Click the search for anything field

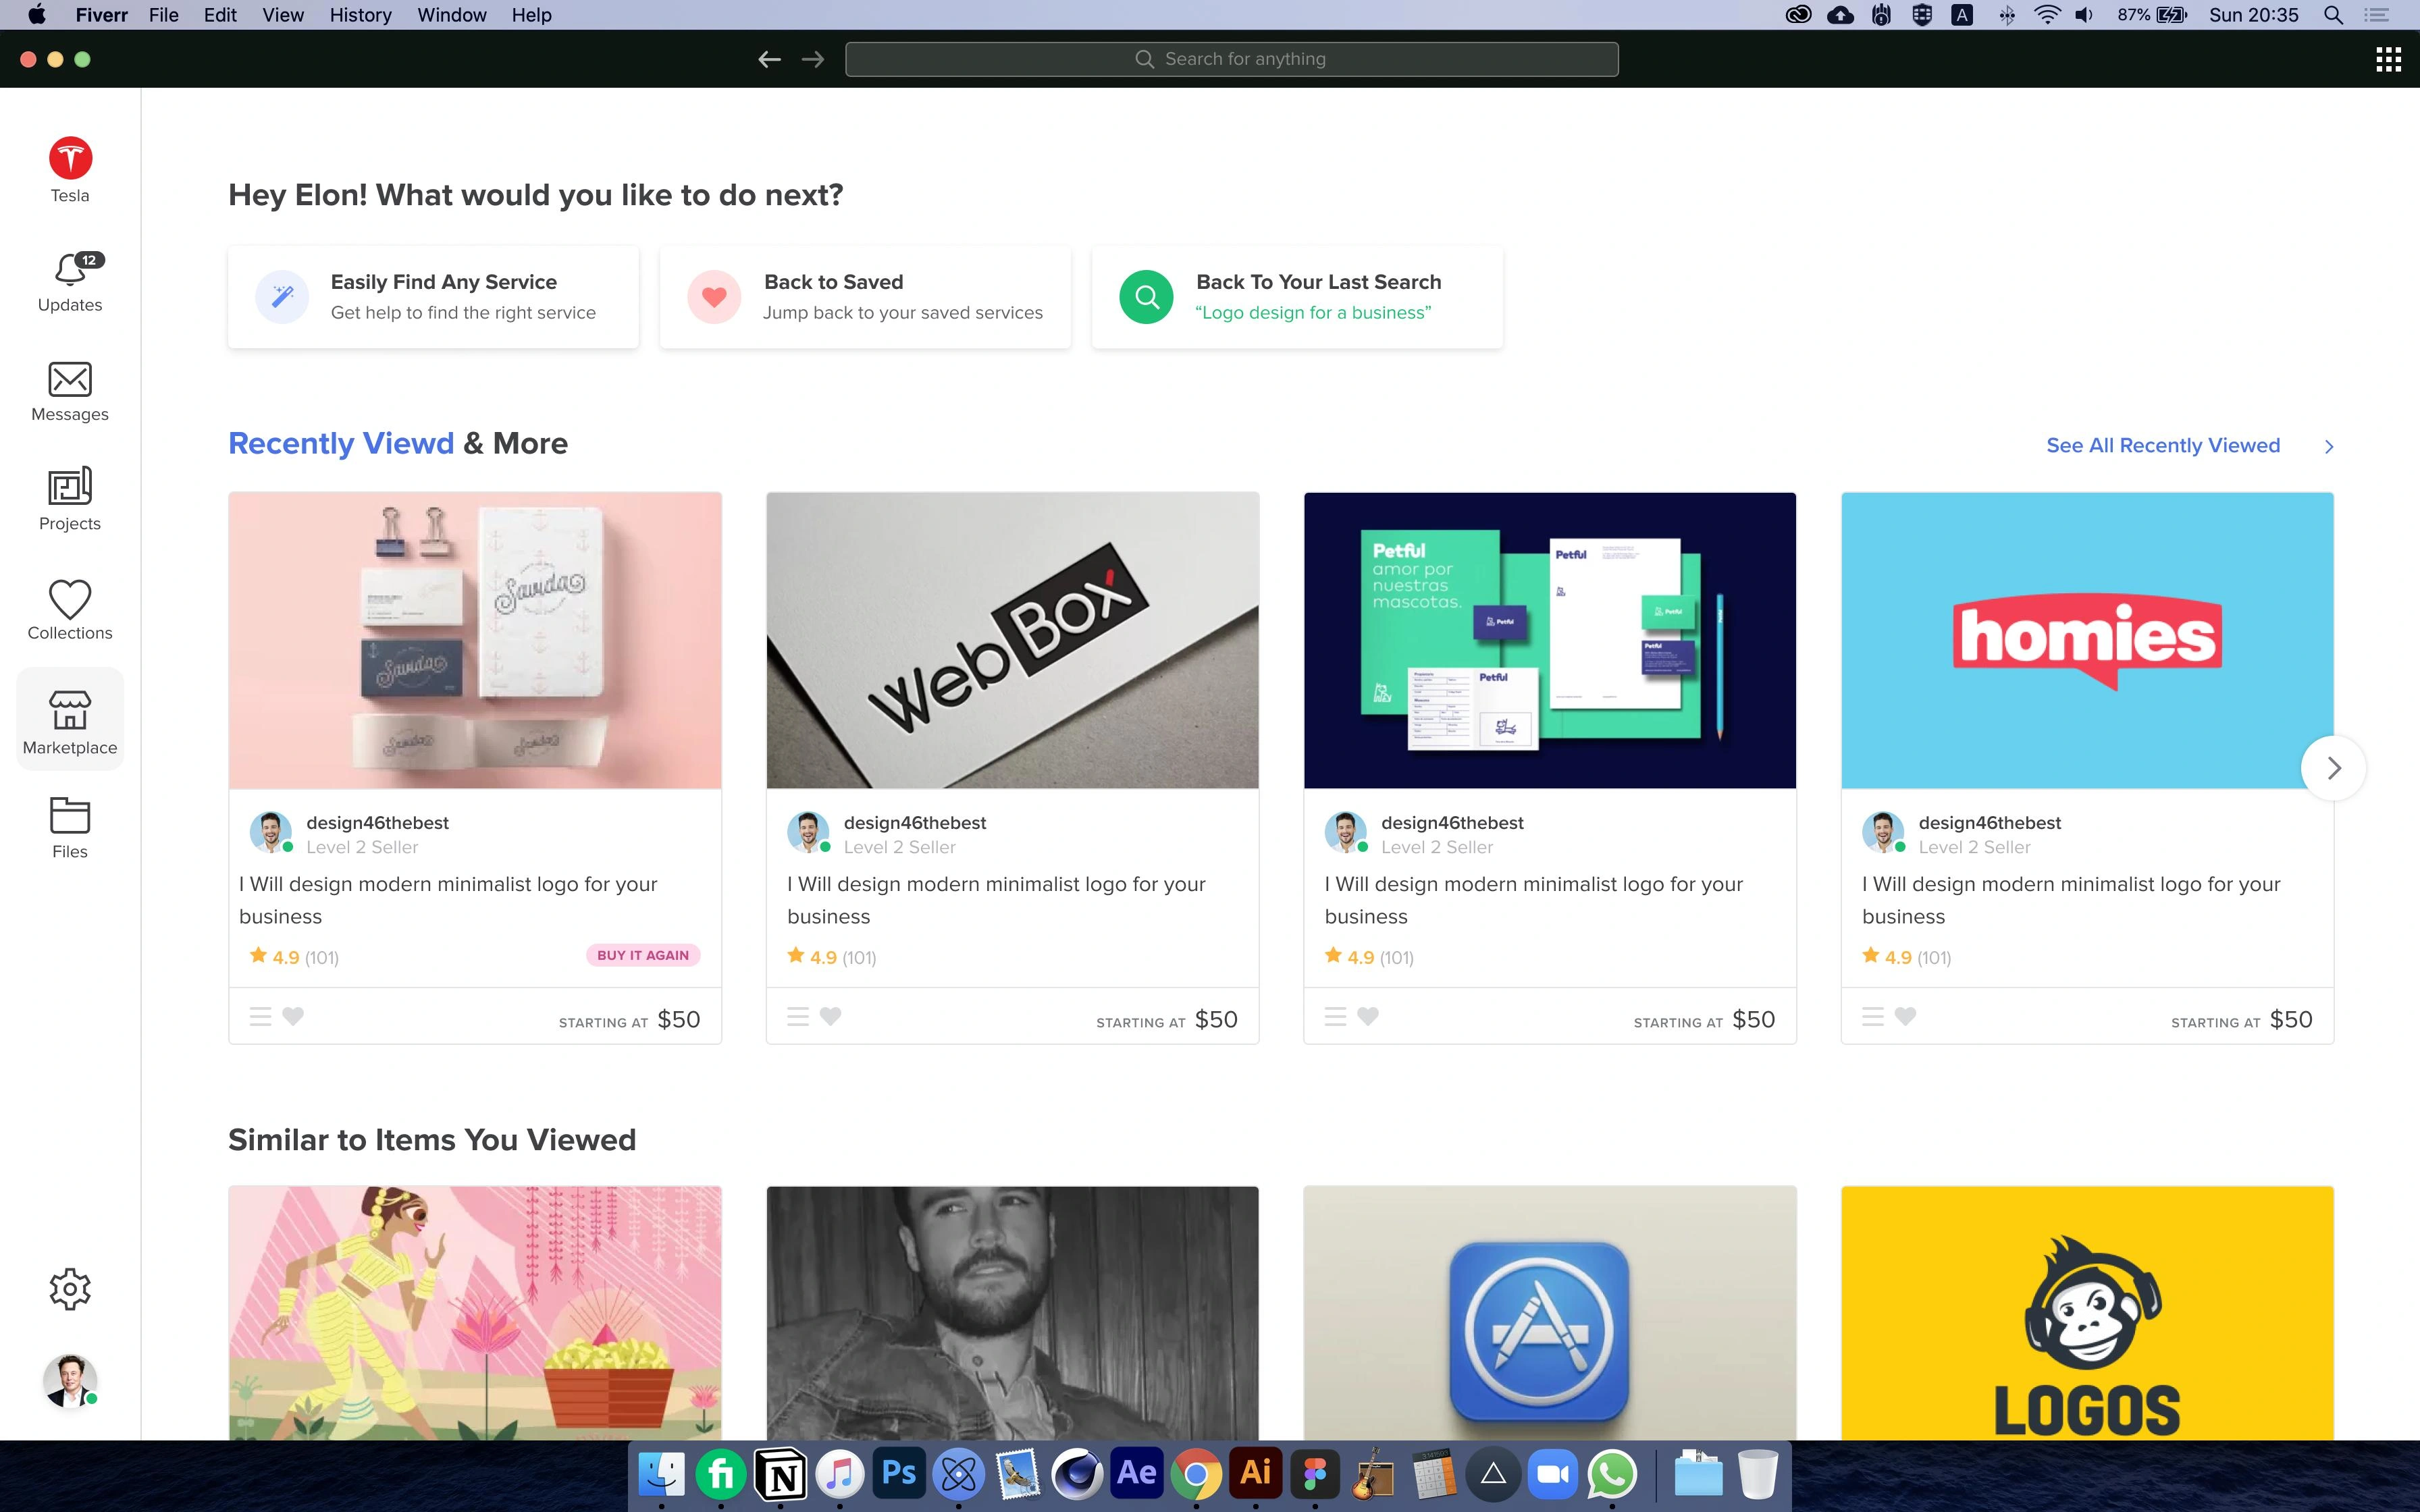[x=1231, y=58]
